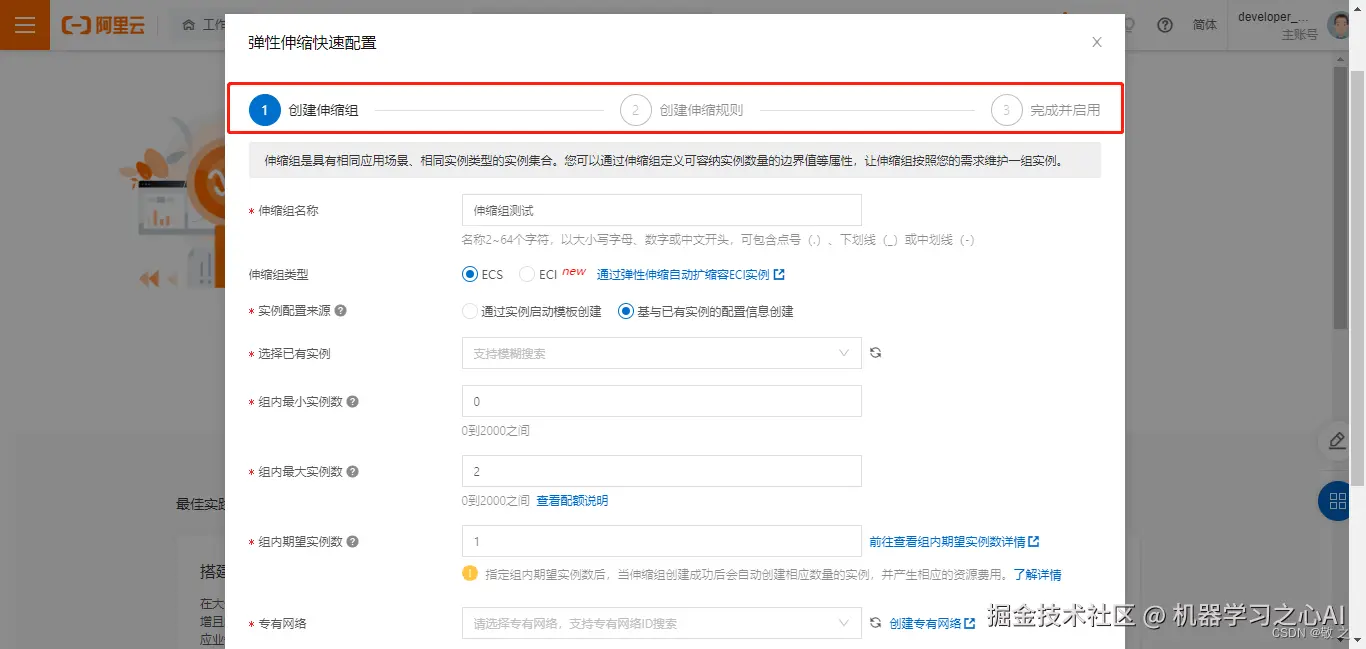1366x649 pixels.
Task: Close the 弹性伸缩快速配置 dialog
Action: 1097,42
